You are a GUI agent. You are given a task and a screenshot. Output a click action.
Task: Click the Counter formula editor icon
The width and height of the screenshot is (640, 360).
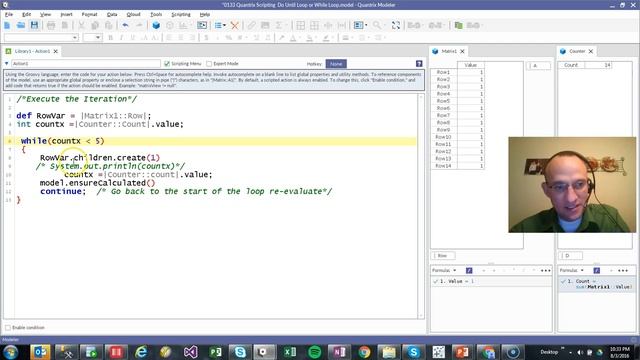coord(596,271)
